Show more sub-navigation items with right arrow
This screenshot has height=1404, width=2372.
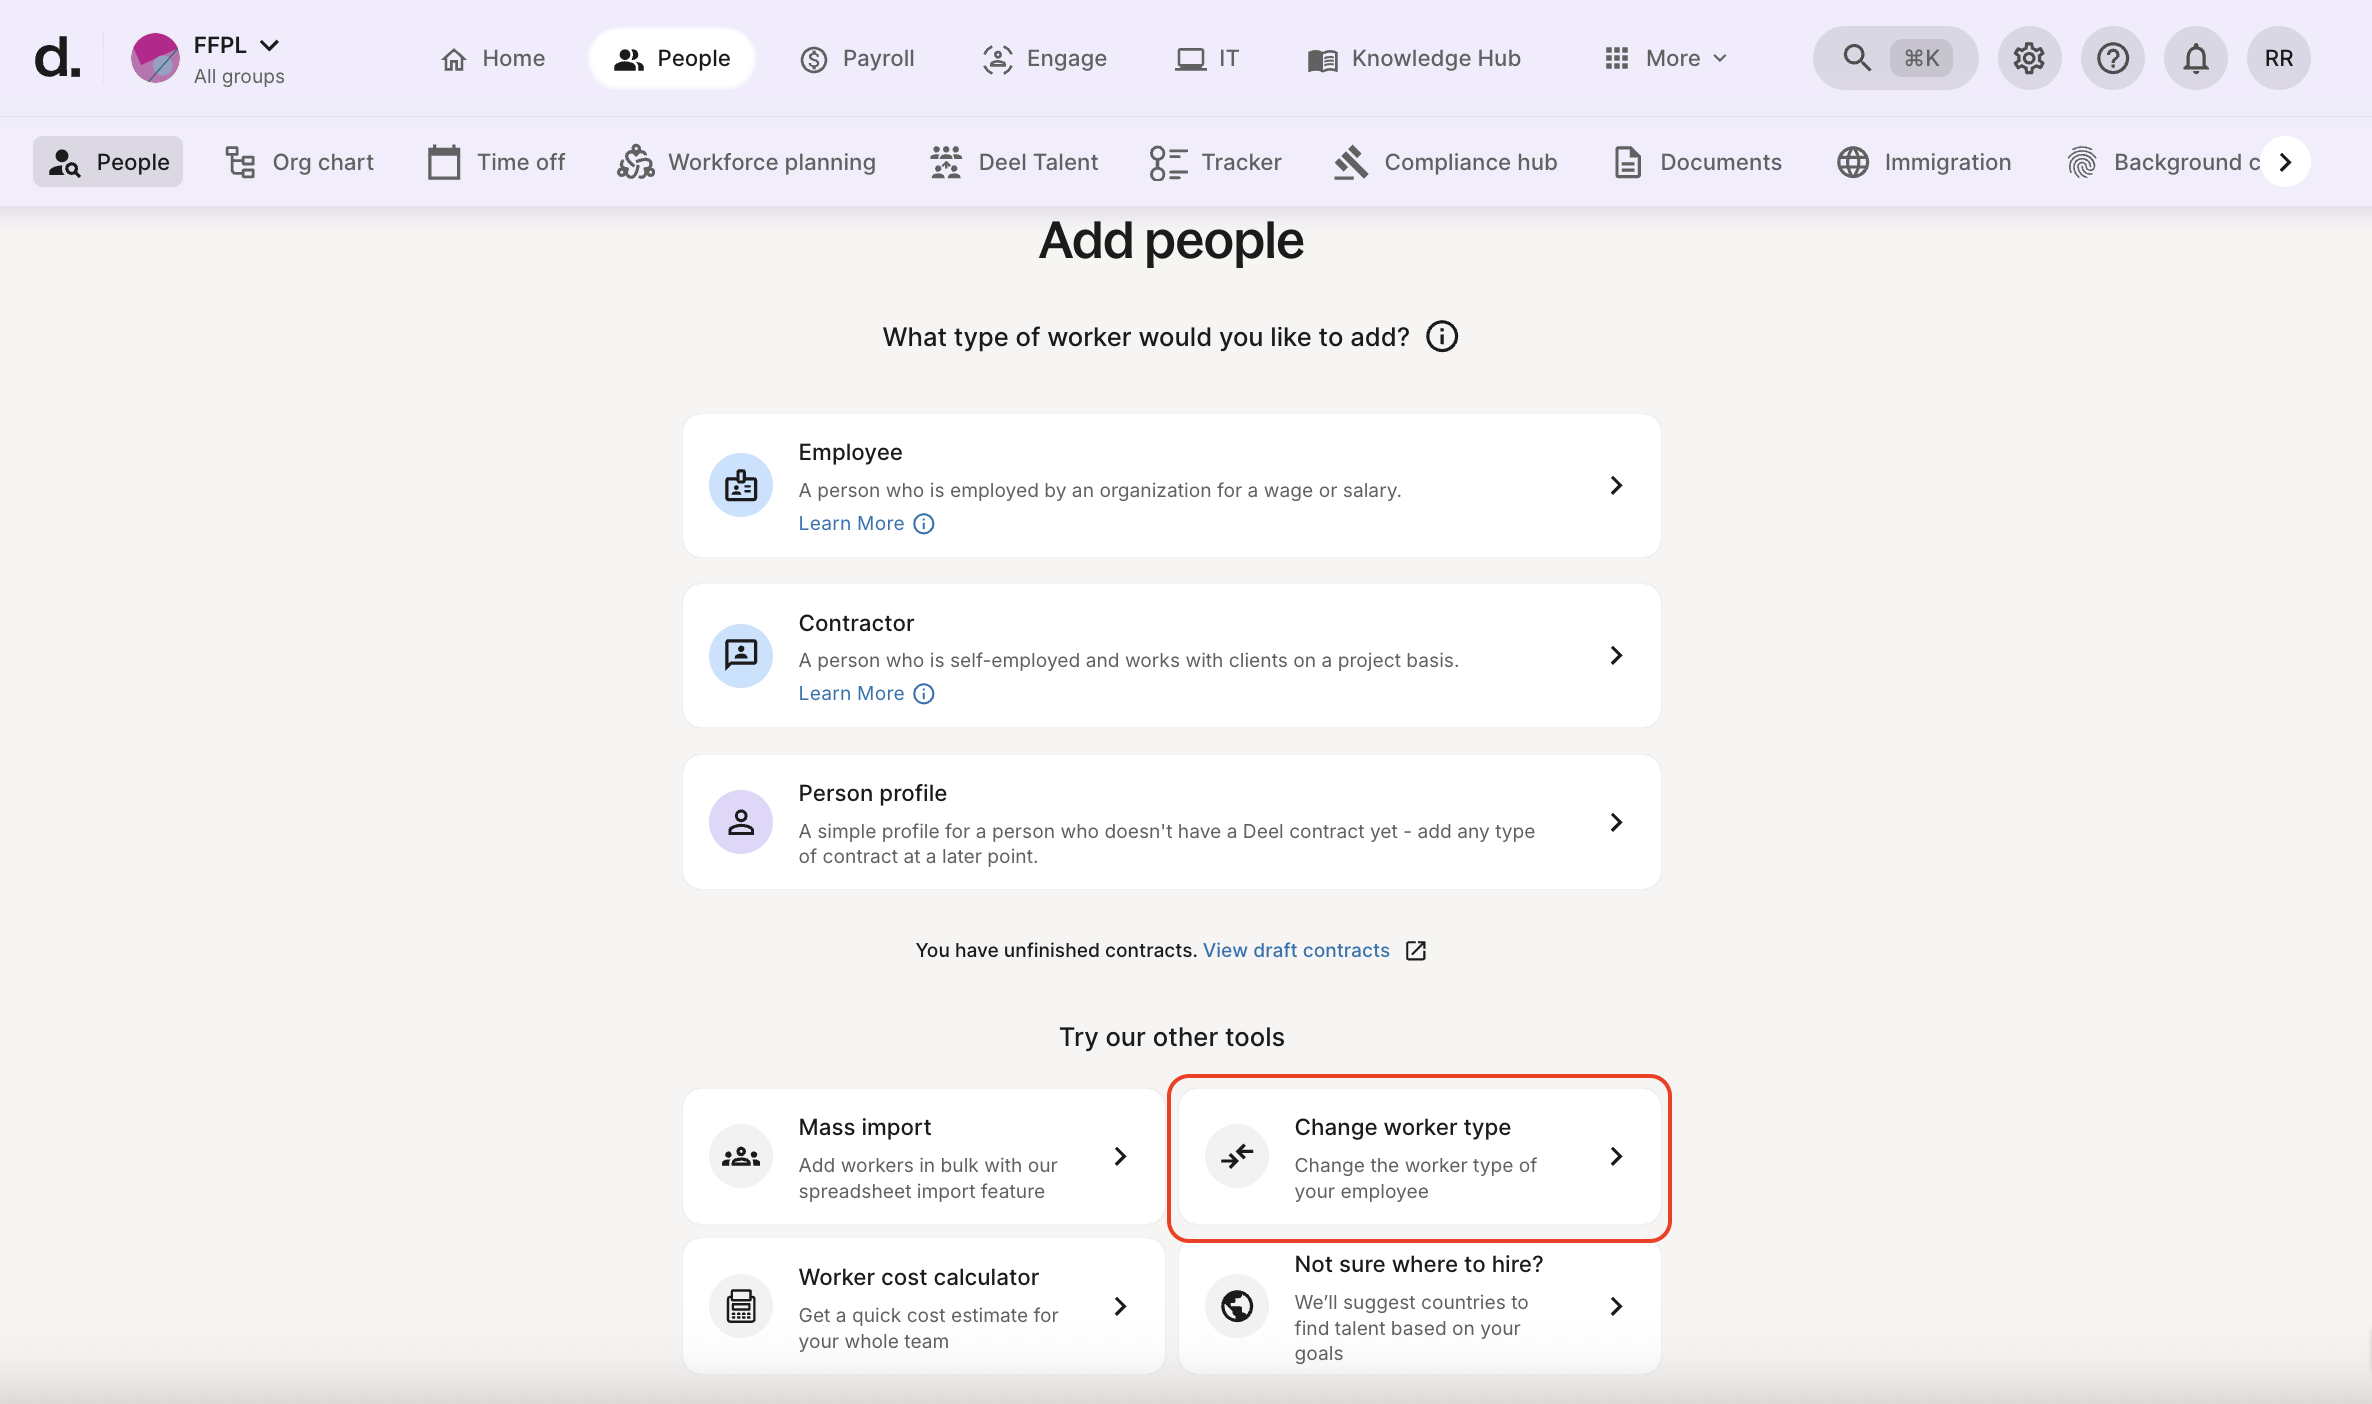point(2285,162)
